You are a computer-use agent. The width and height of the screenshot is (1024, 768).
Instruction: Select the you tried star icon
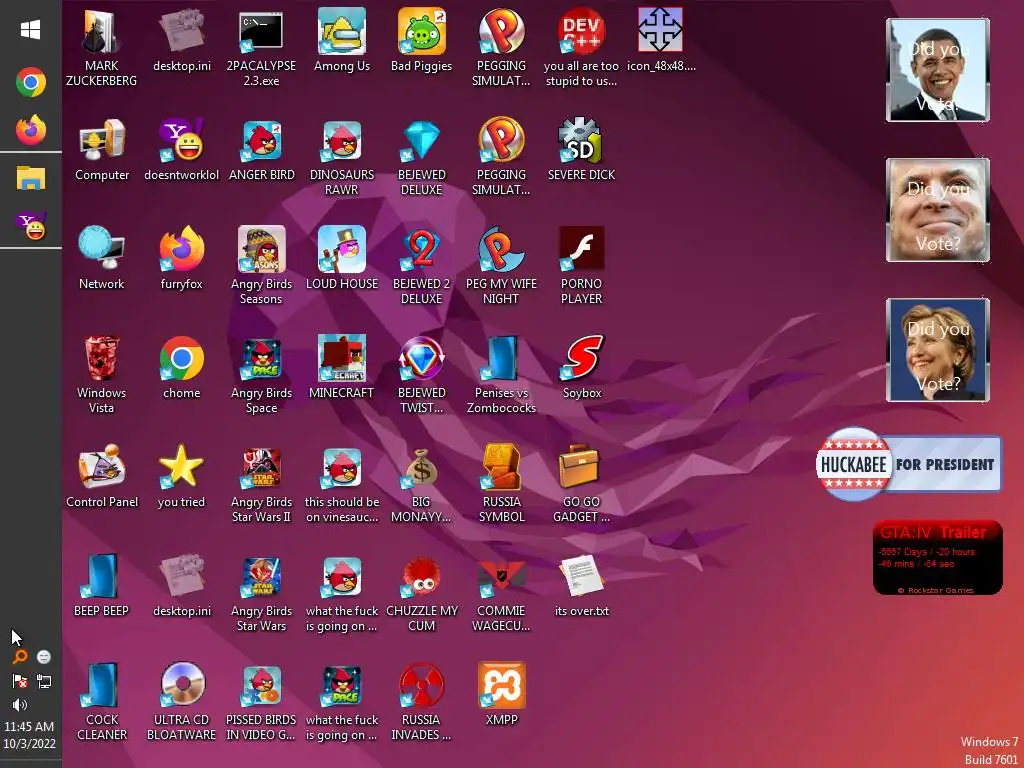click(182, 476)
